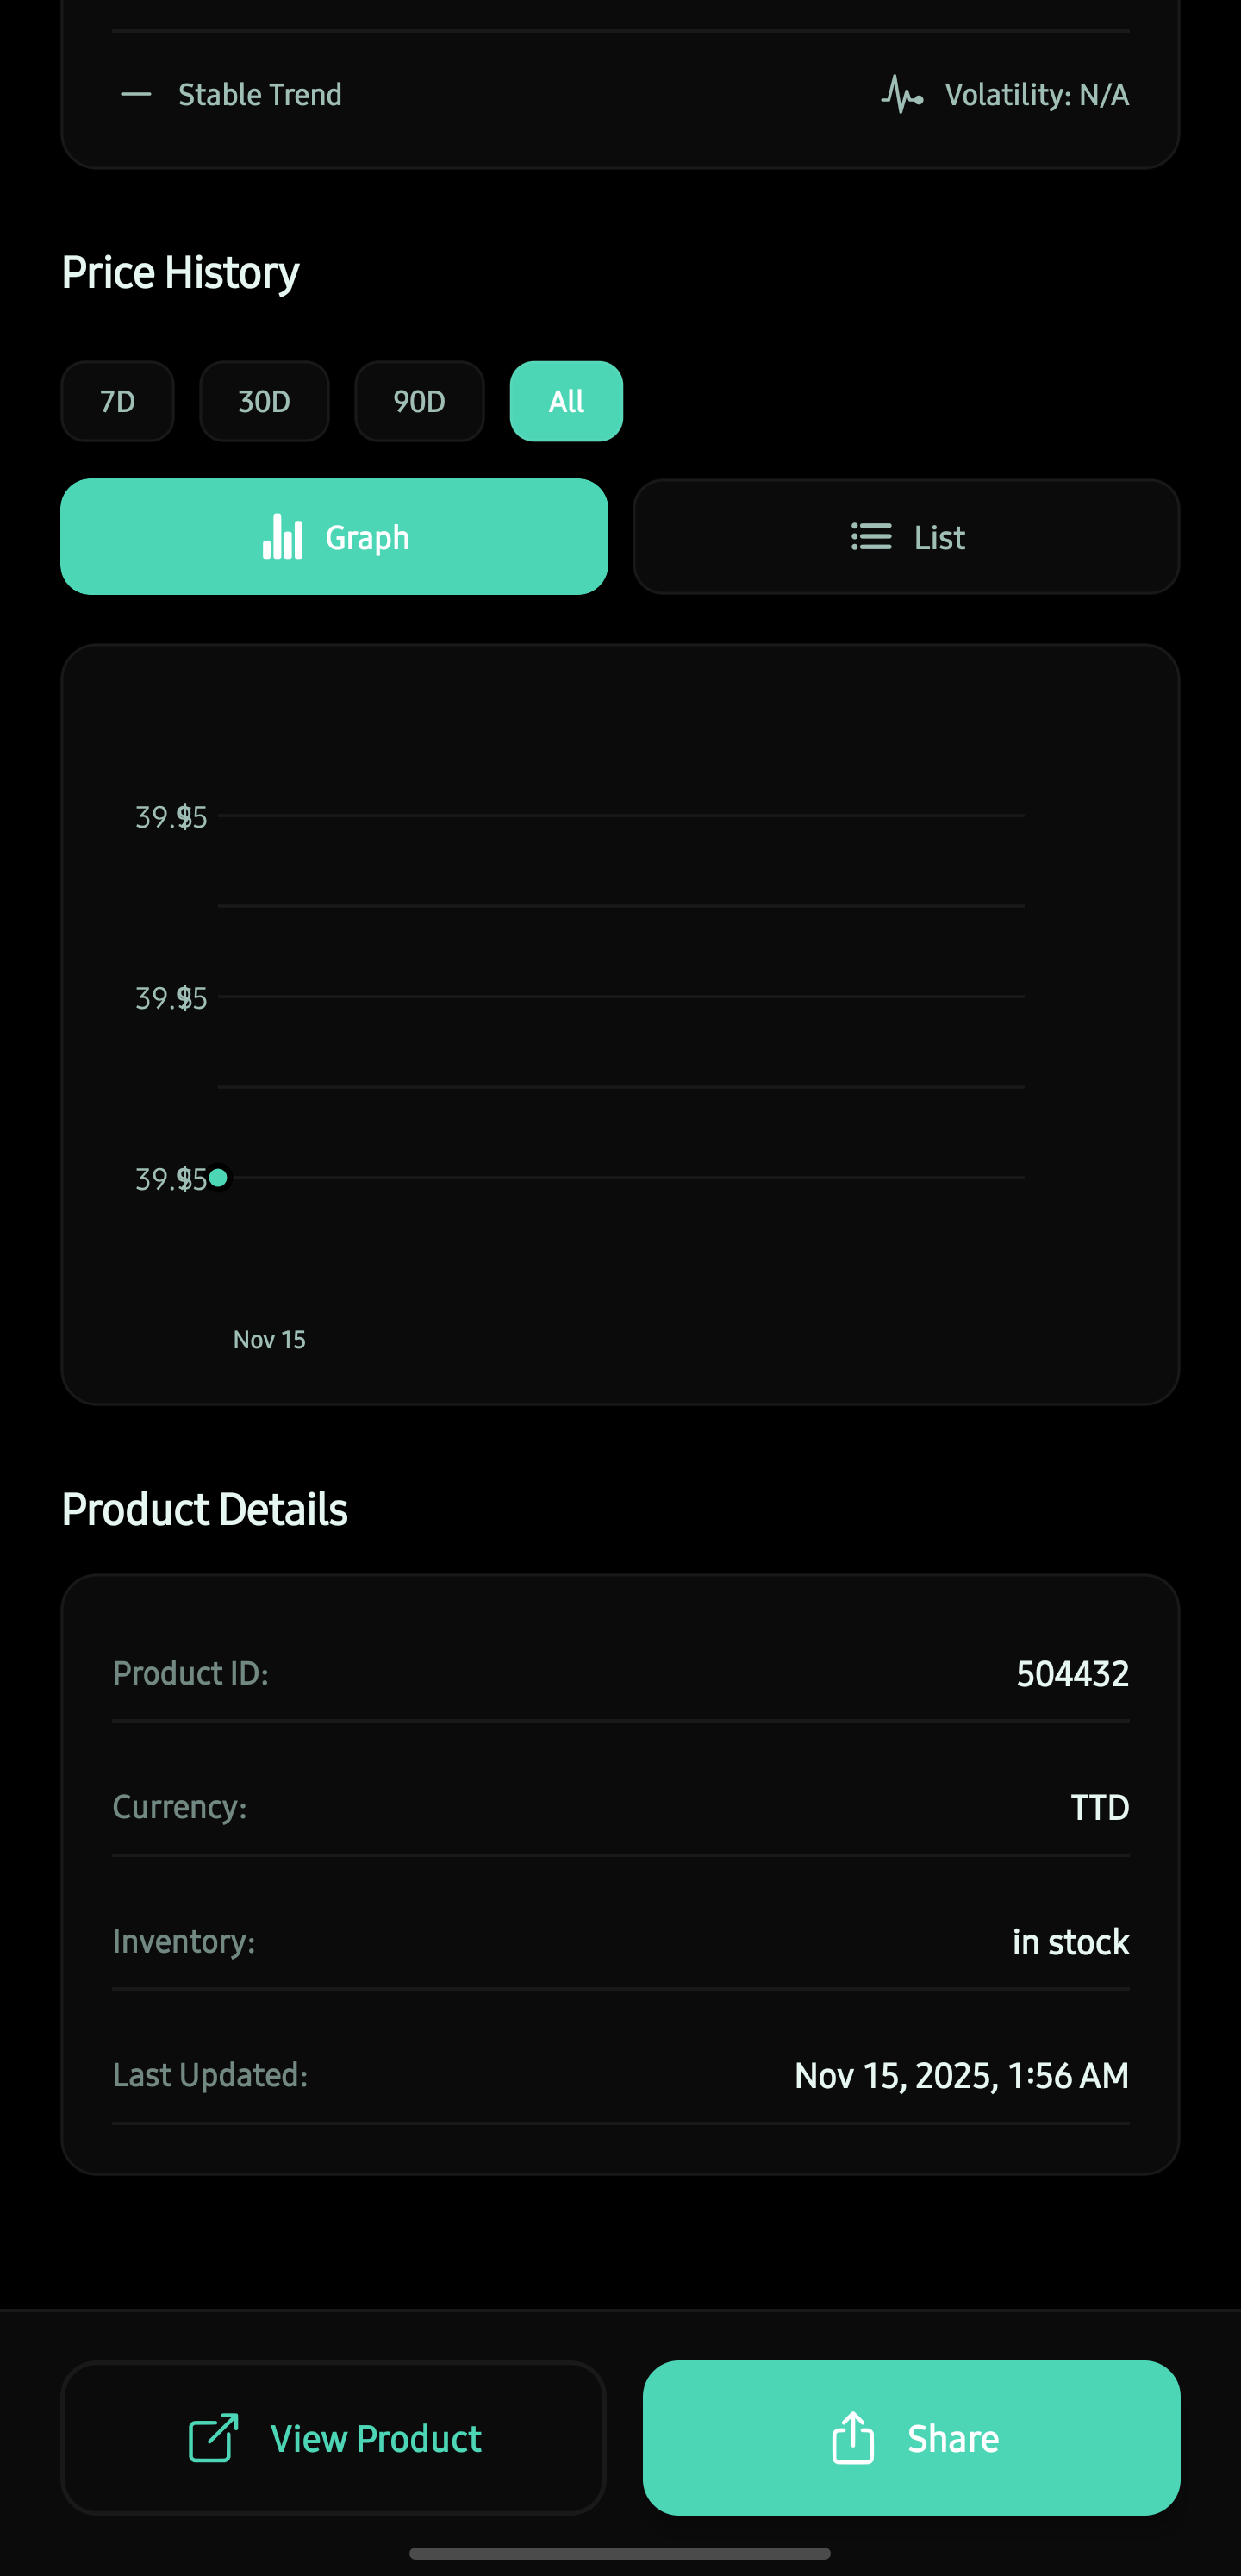Tap the Nov 15 axis label

[x=269, y=1340]
